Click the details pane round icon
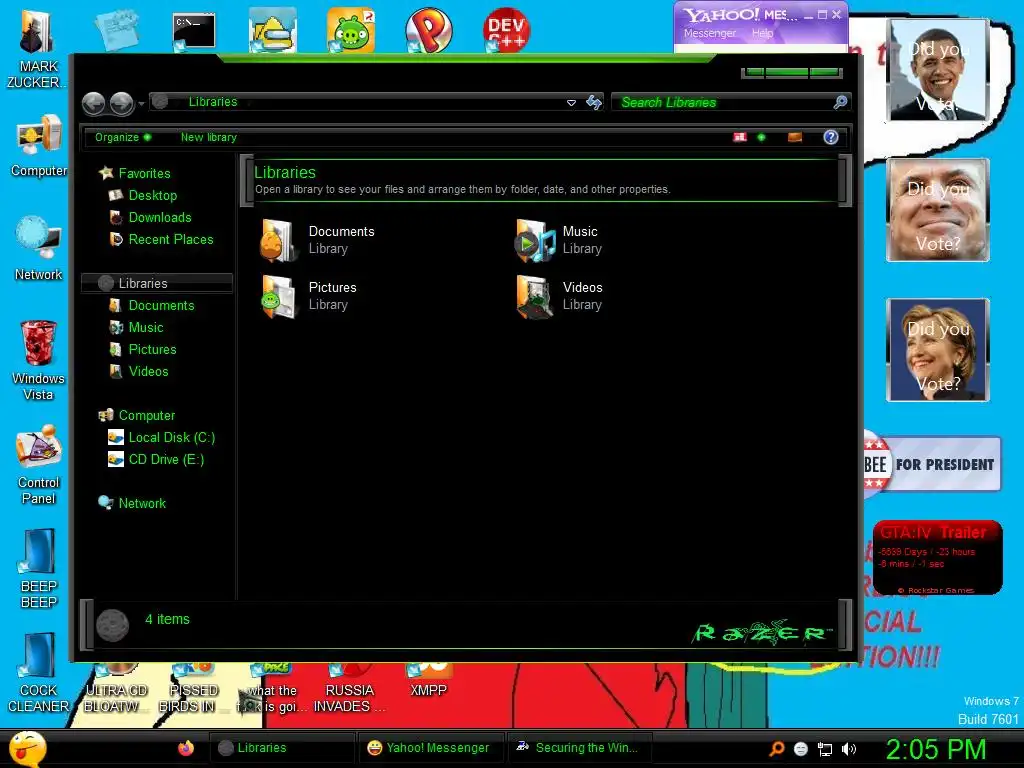Image resolution: width=1024 pixels, height=768 pixels. [112, 625]
